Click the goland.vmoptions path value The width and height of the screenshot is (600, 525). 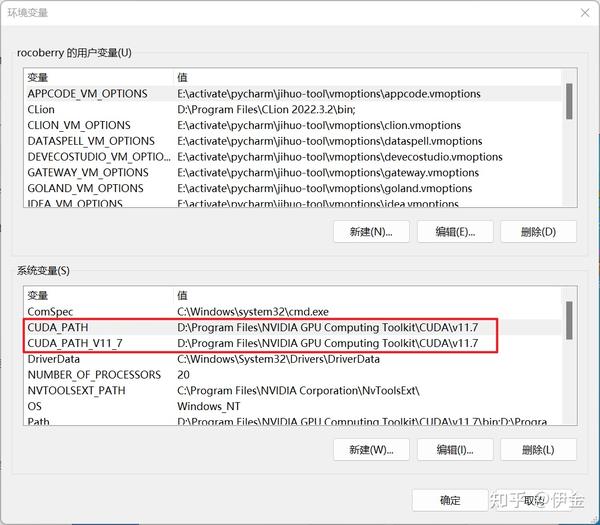(324, 189)
